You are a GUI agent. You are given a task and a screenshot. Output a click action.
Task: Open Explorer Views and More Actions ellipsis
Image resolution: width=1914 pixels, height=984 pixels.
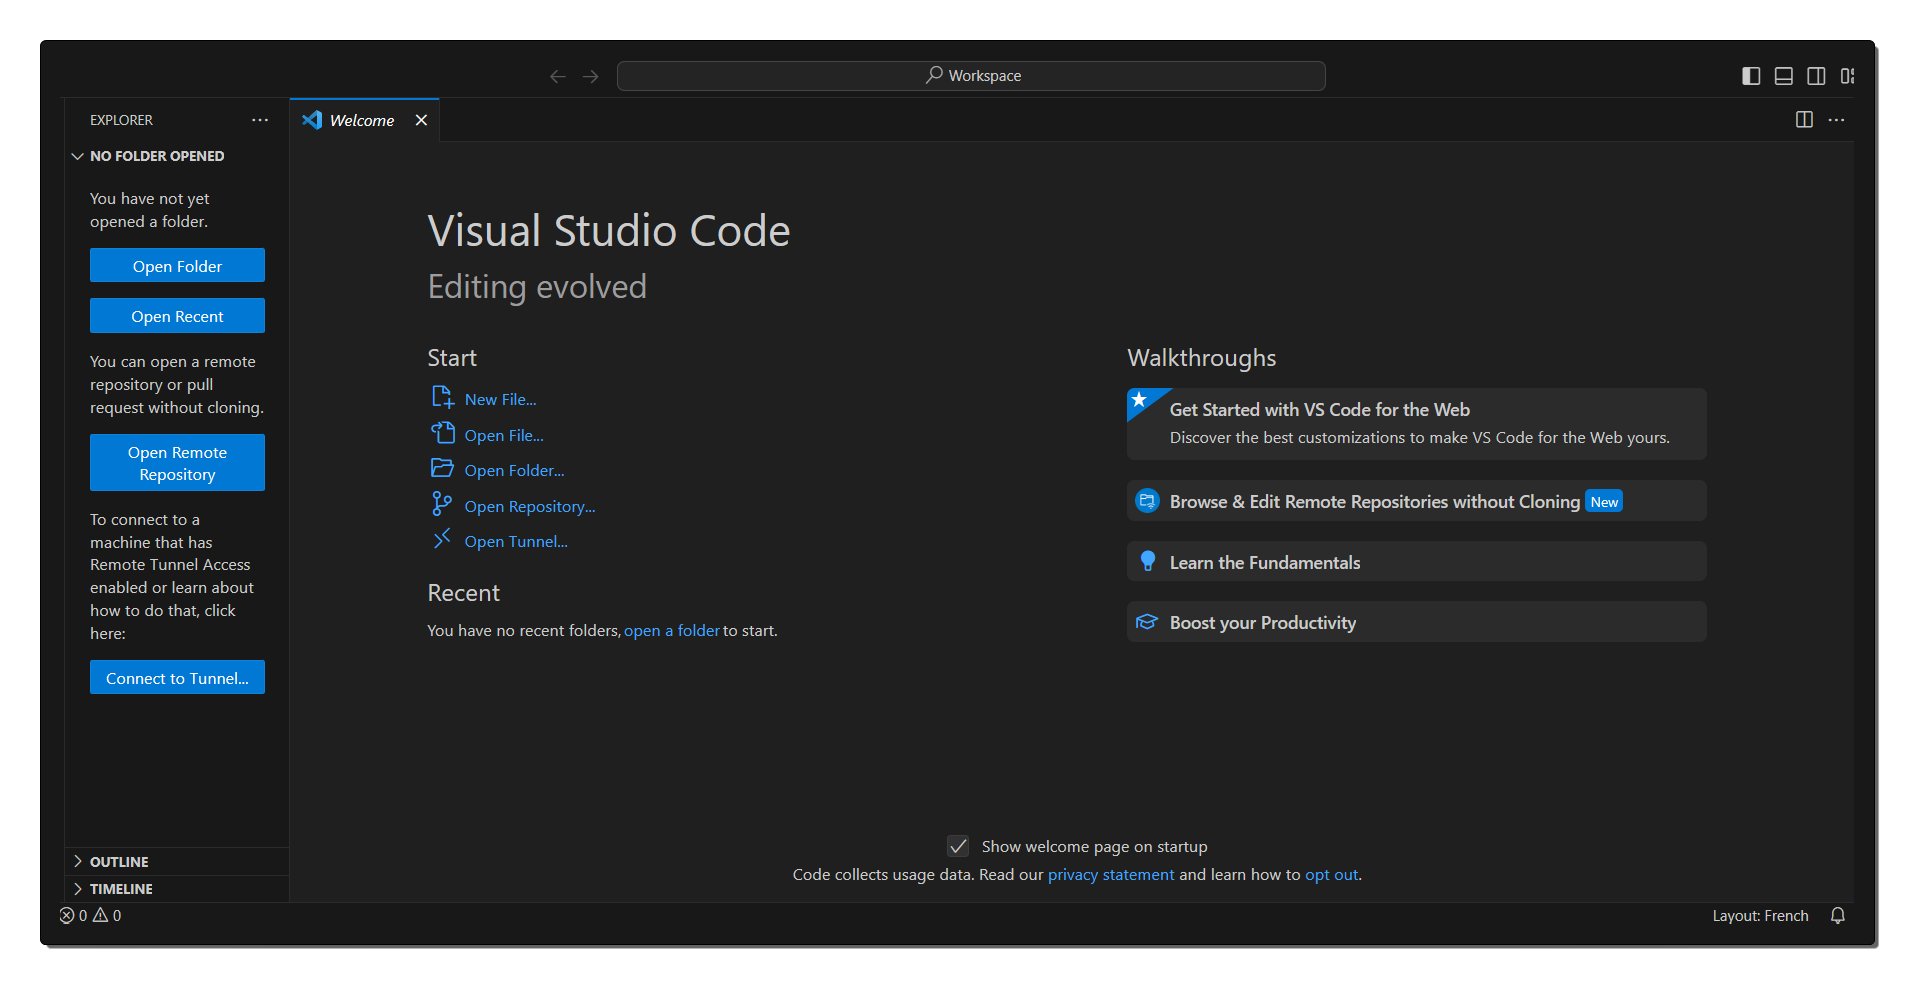point(260,120)
